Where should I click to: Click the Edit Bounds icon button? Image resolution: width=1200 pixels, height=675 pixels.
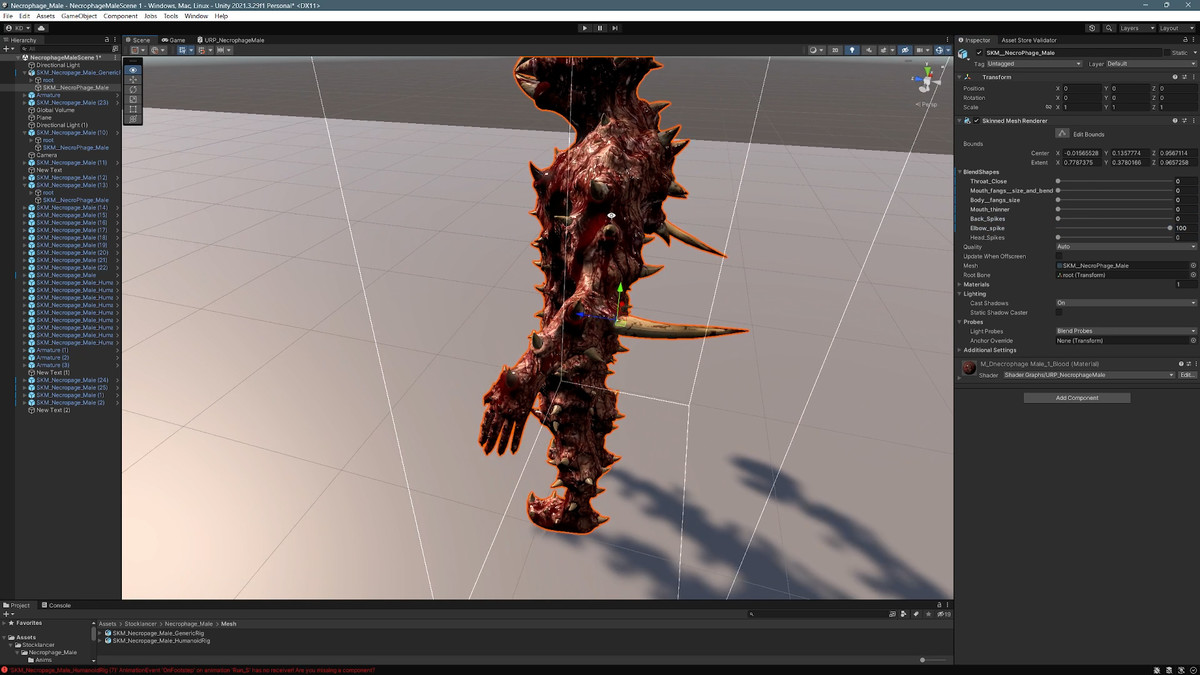pyautogui.click(x=1063, y=133)
